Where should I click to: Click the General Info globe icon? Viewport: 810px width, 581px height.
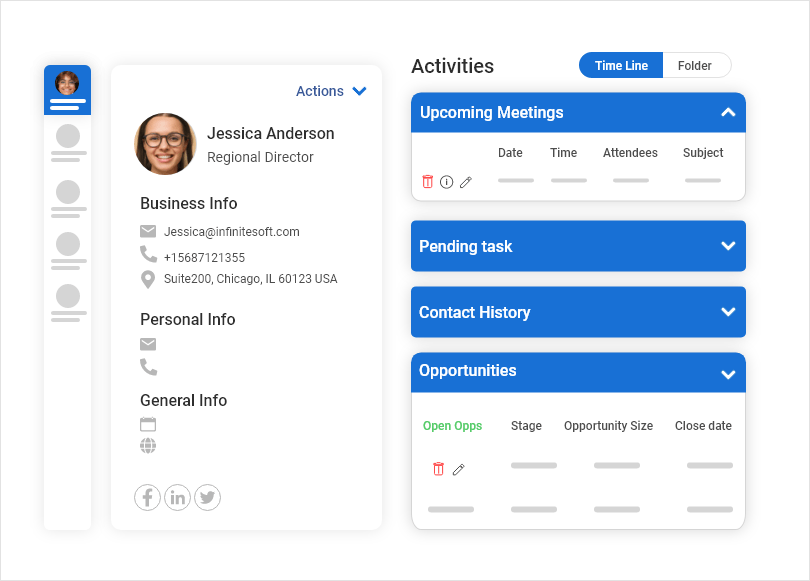pyautogui.click(x=148, y=445)
